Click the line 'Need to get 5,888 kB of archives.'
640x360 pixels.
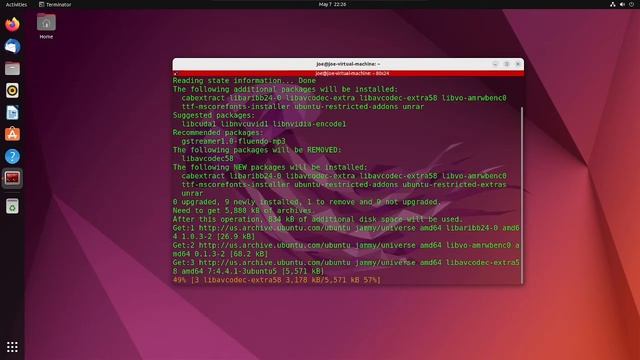[243, 211]
